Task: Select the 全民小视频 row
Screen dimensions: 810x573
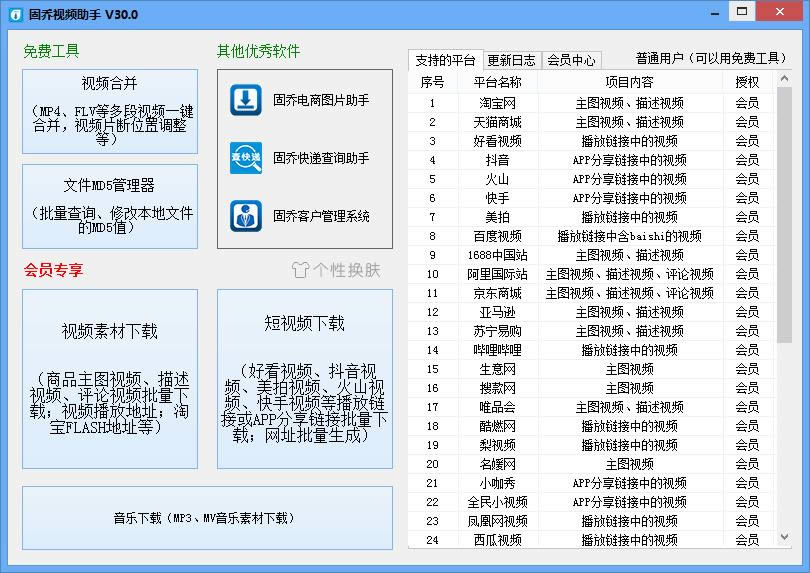Action: 592,502
